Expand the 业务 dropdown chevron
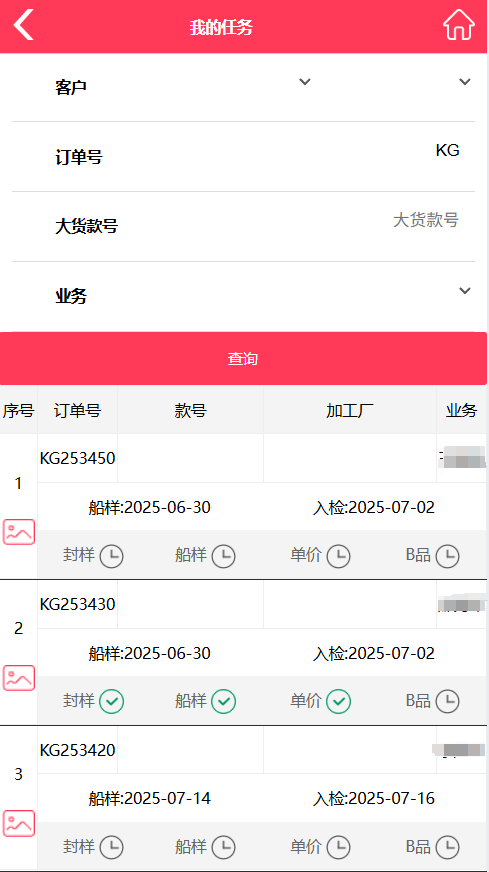Viewport: 489px width, 872px height. point(465,291)
